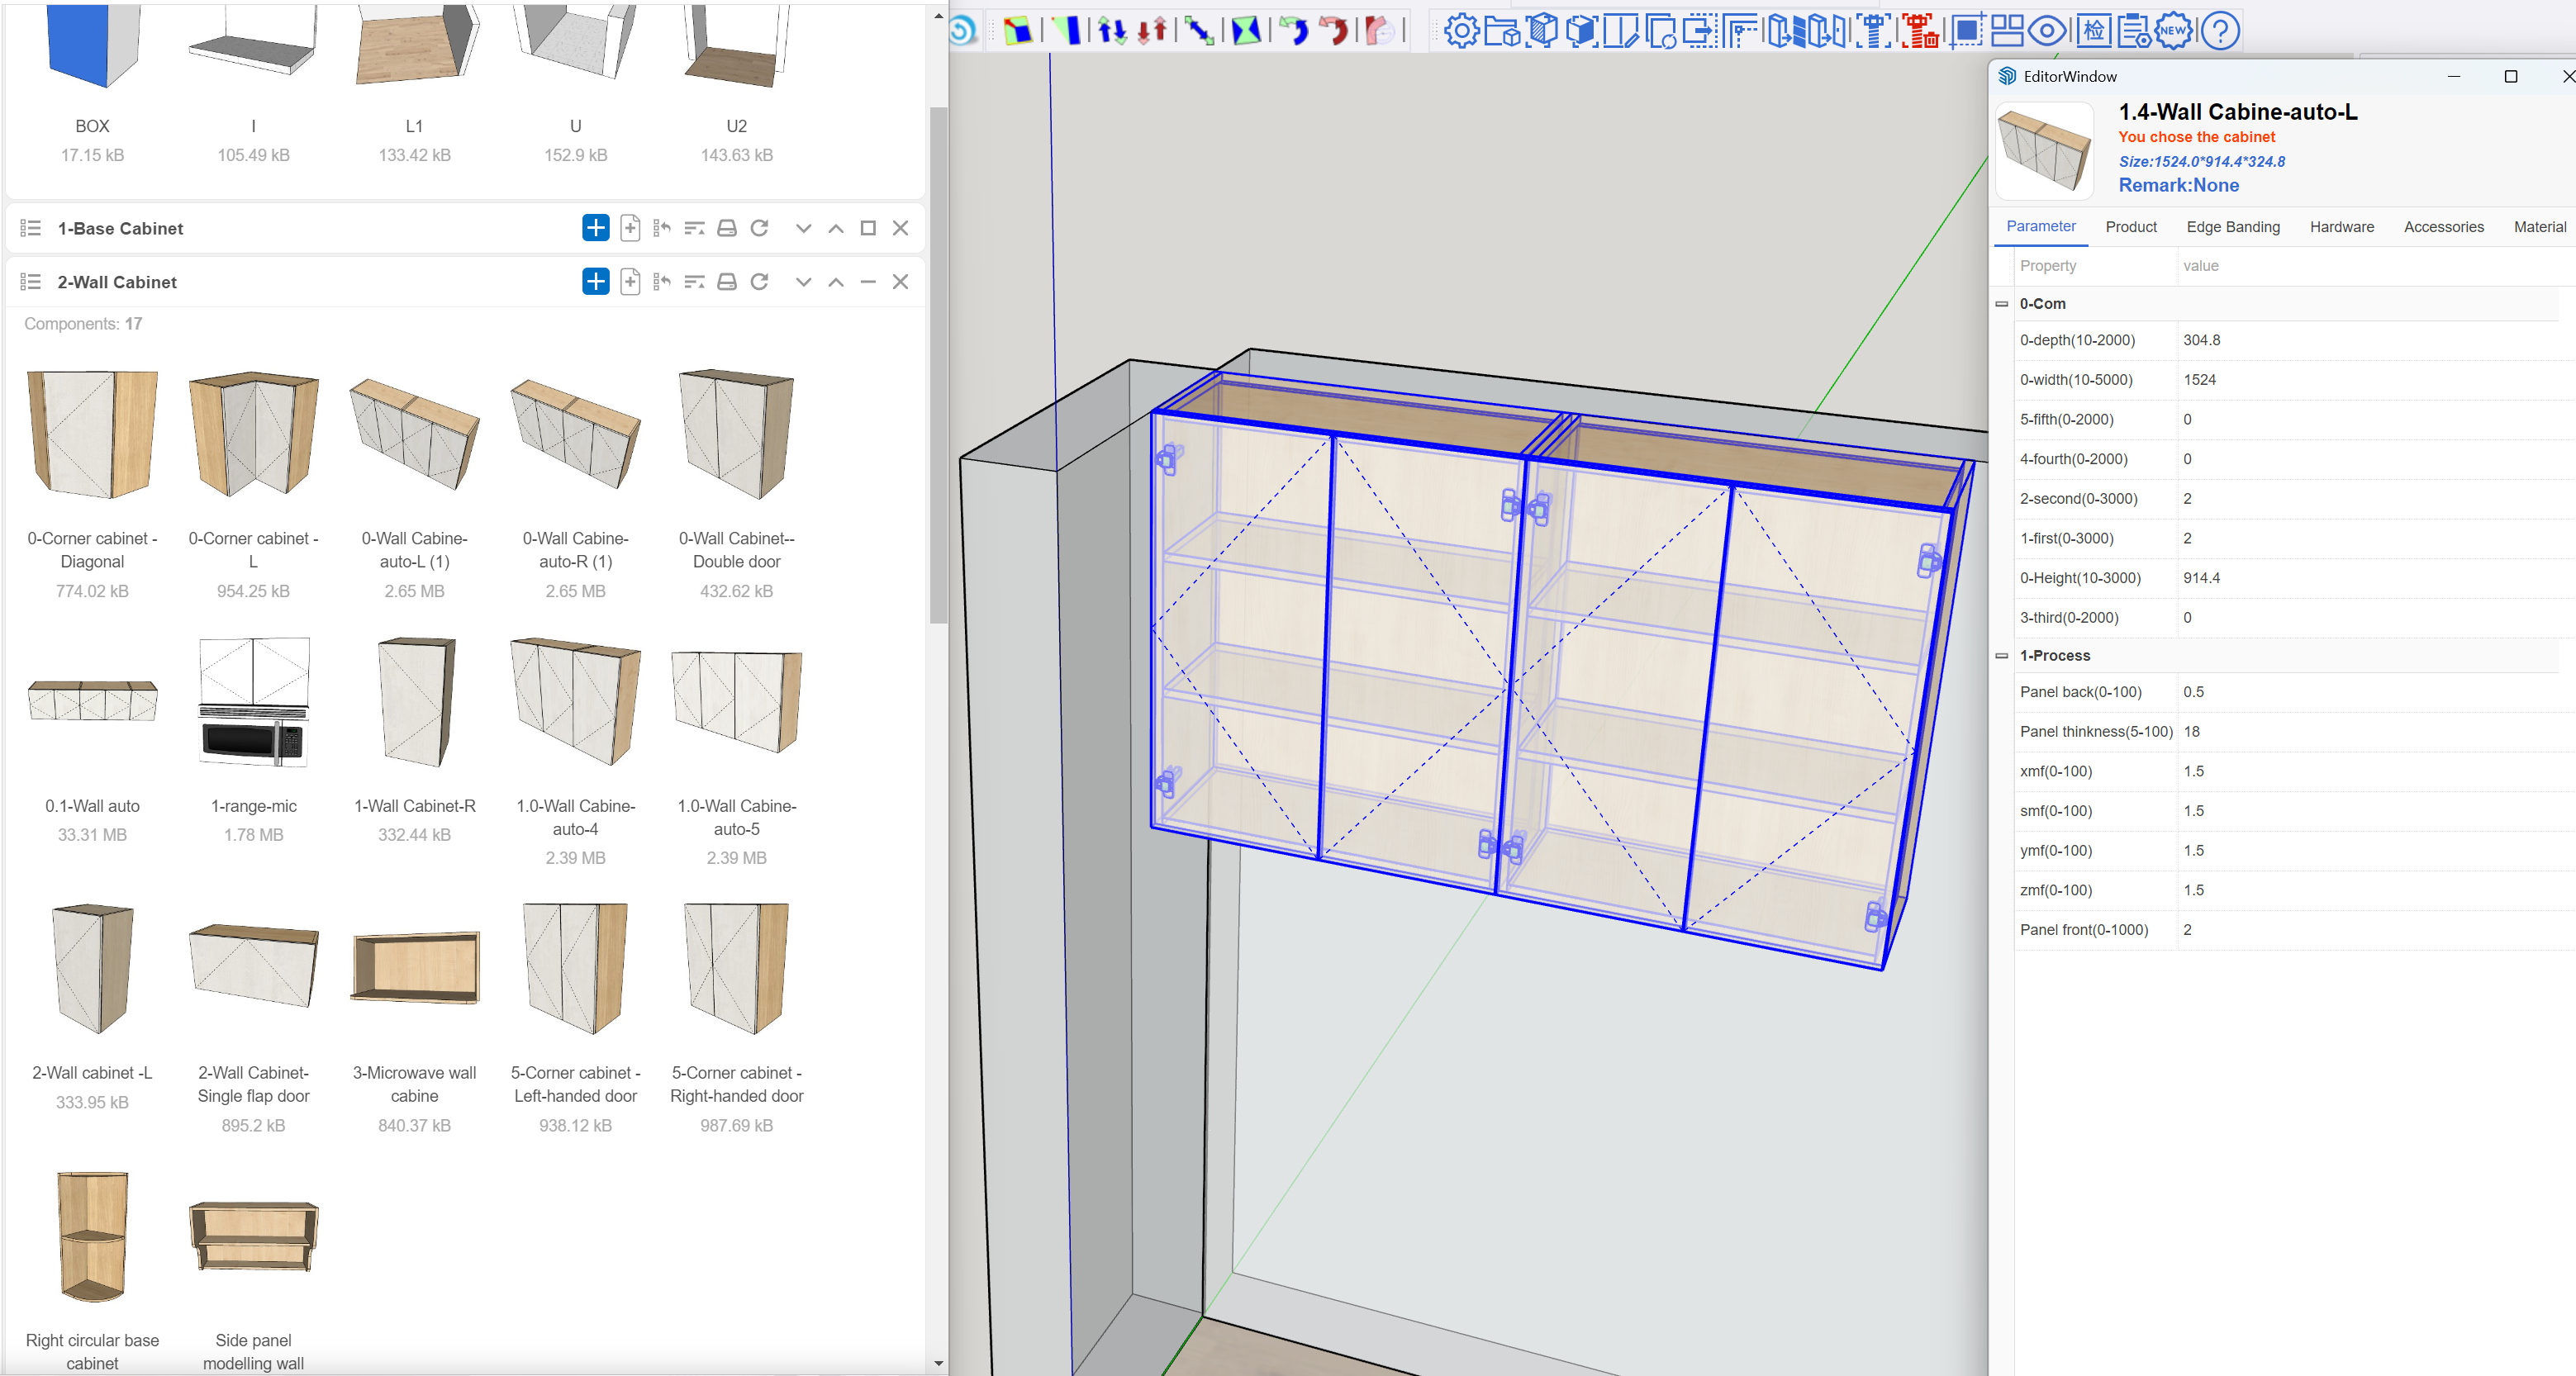Click the save icon in 1-Base Cabinet panel
Image resolution: width=2576 pixels, height=1376 pixels.
(x=726, y=227)
